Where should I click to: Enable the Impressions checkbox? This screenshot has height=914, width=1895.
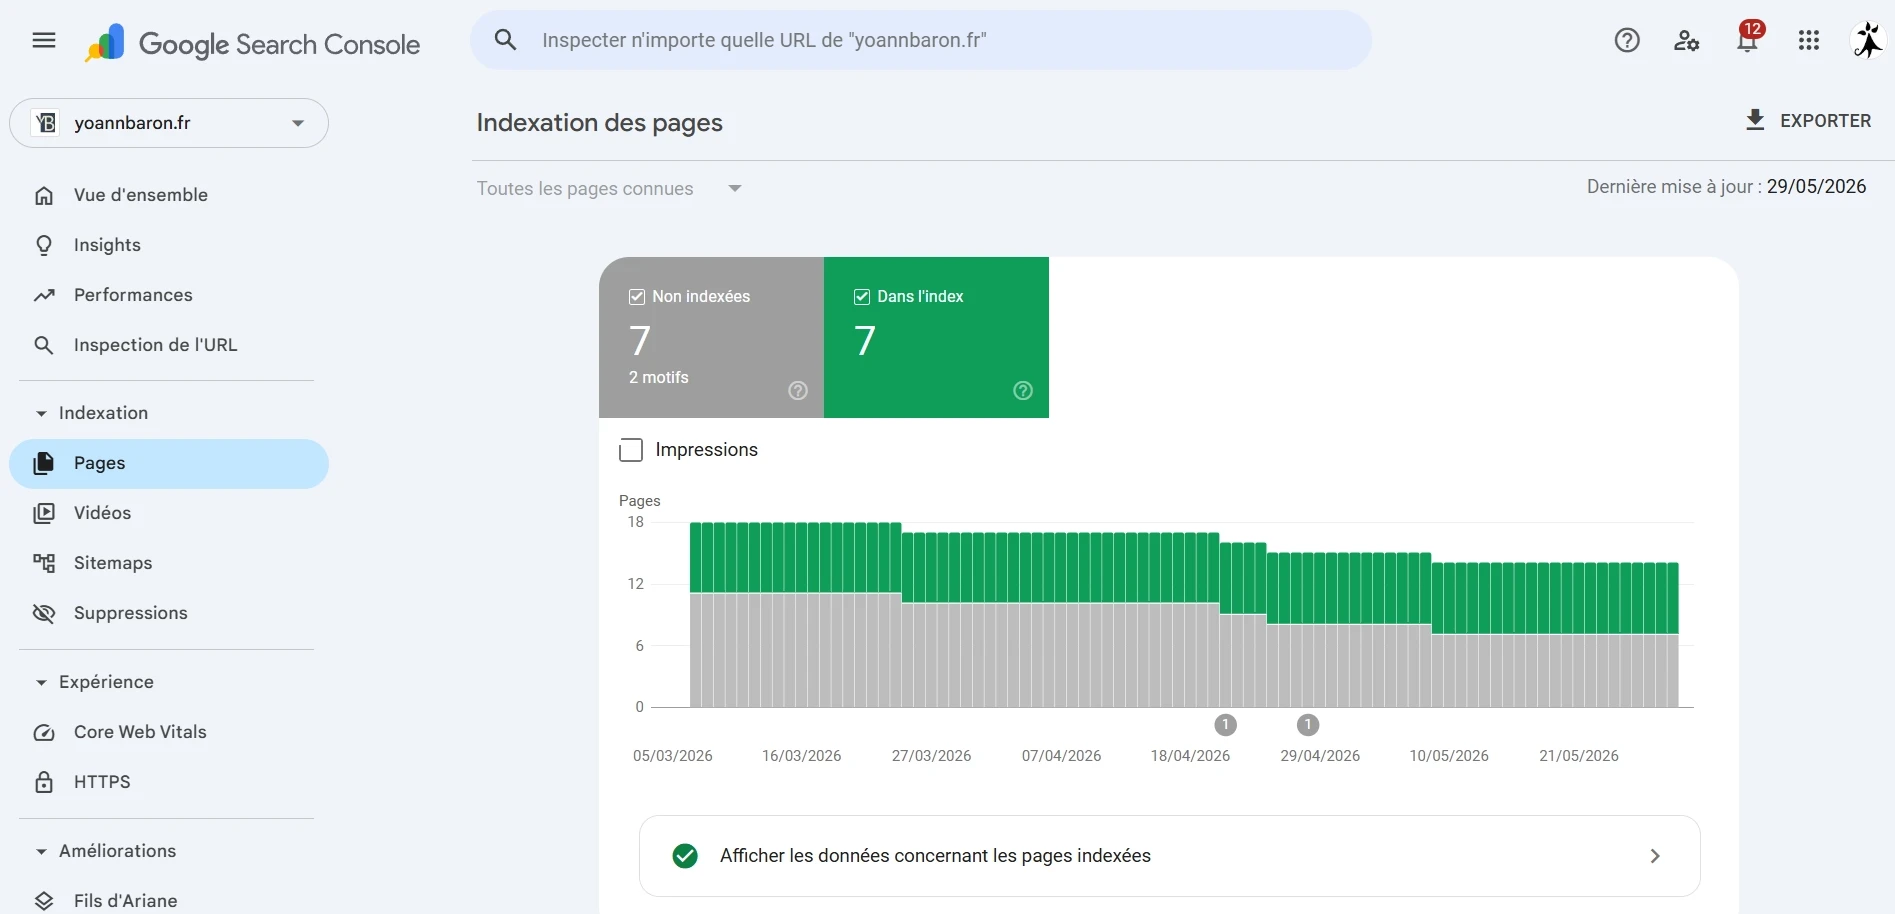[x=631, y=450]
